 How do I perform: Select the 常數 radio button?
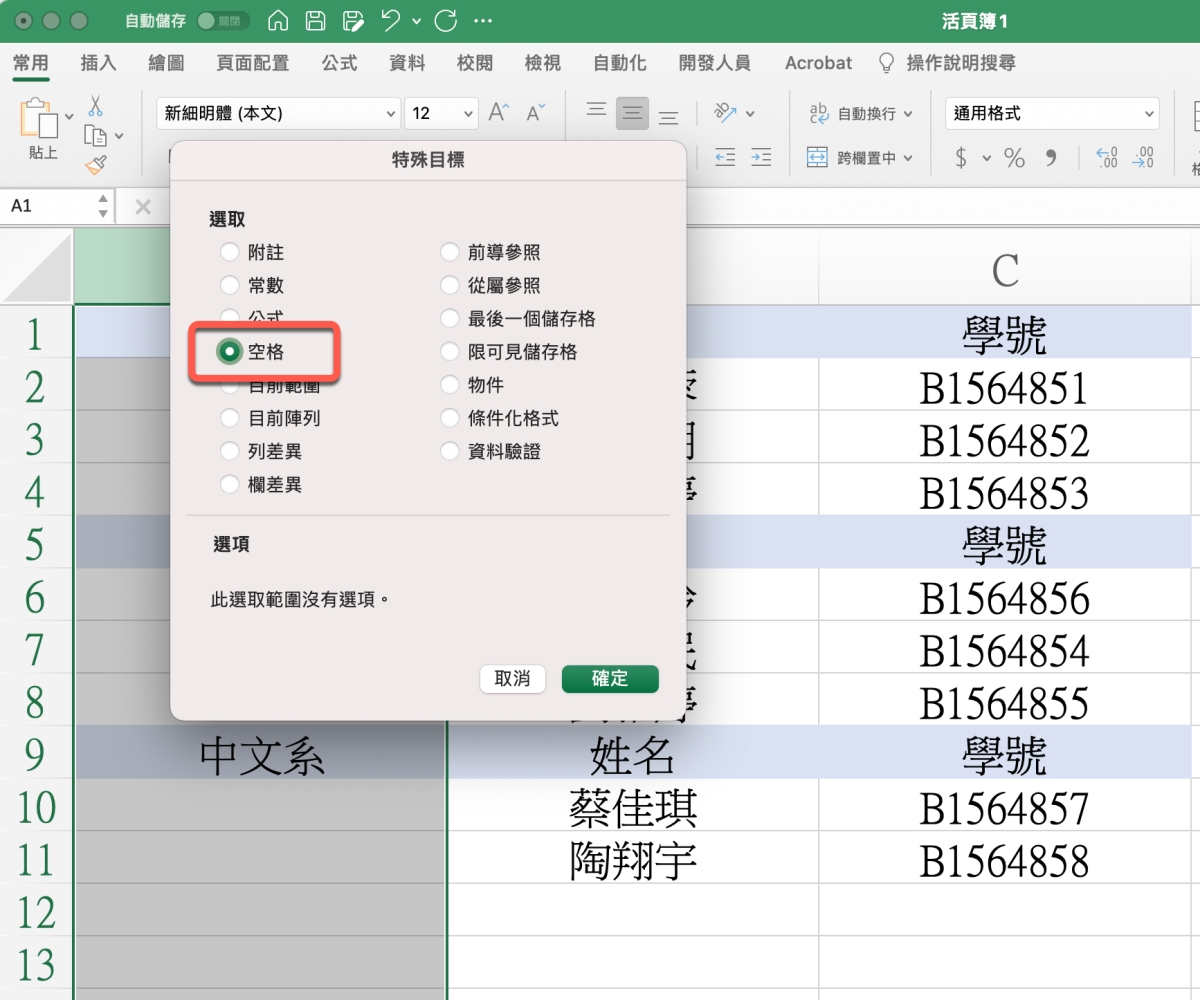pyautogui.click(x=230, y=286)
